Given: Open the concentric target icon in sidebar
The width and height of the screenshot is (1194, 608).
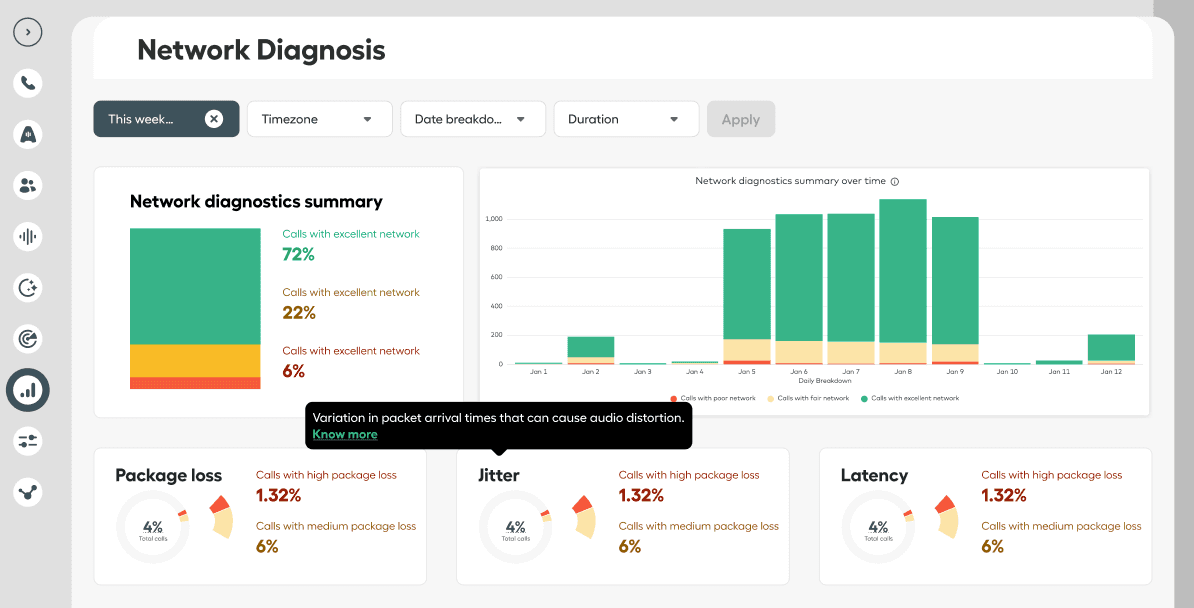Looking at the screenshot, I should [x=28, y=339].
